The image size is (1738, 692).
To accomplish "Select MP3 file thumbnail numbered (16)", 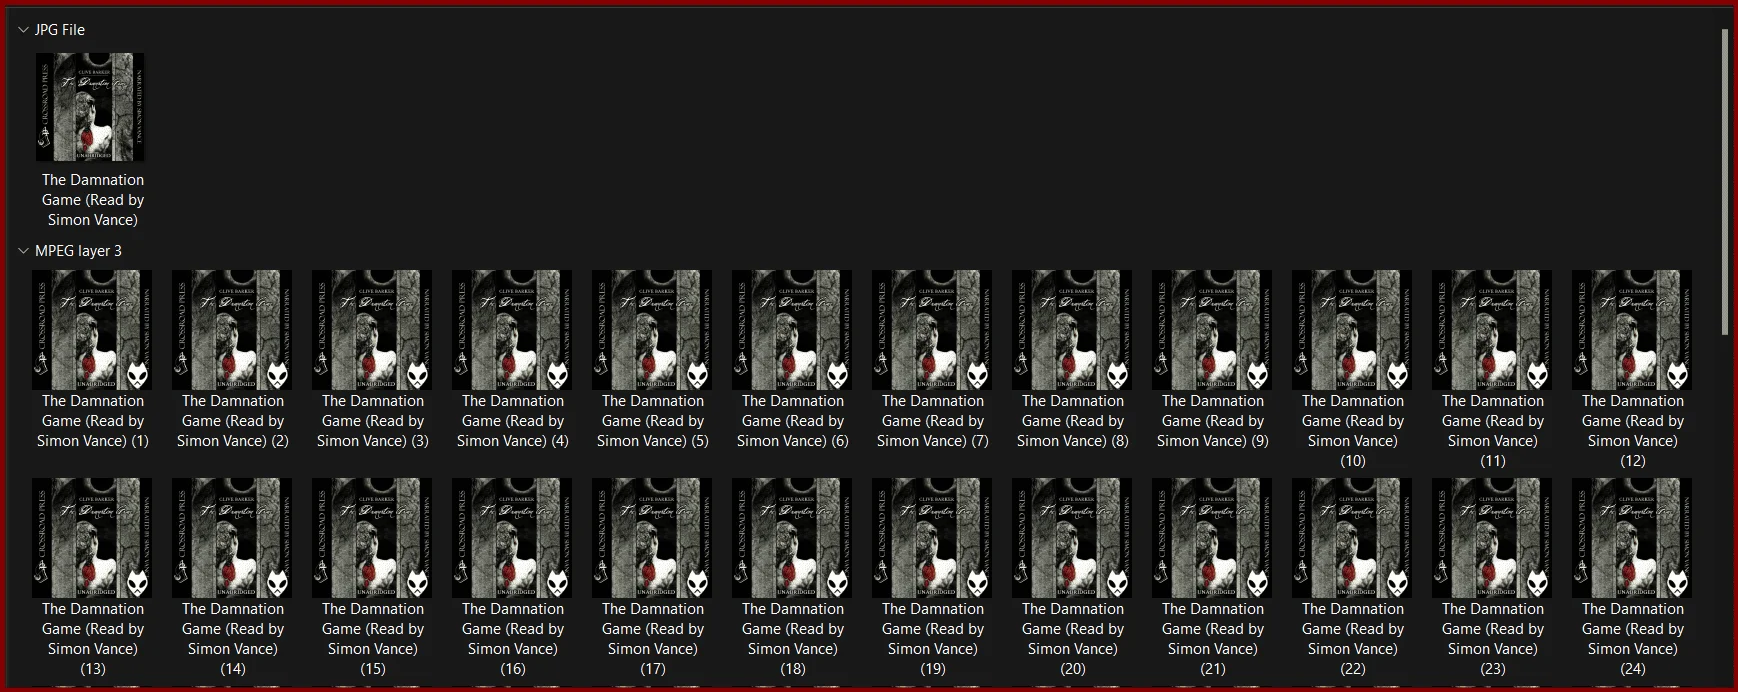I will 512,538.
